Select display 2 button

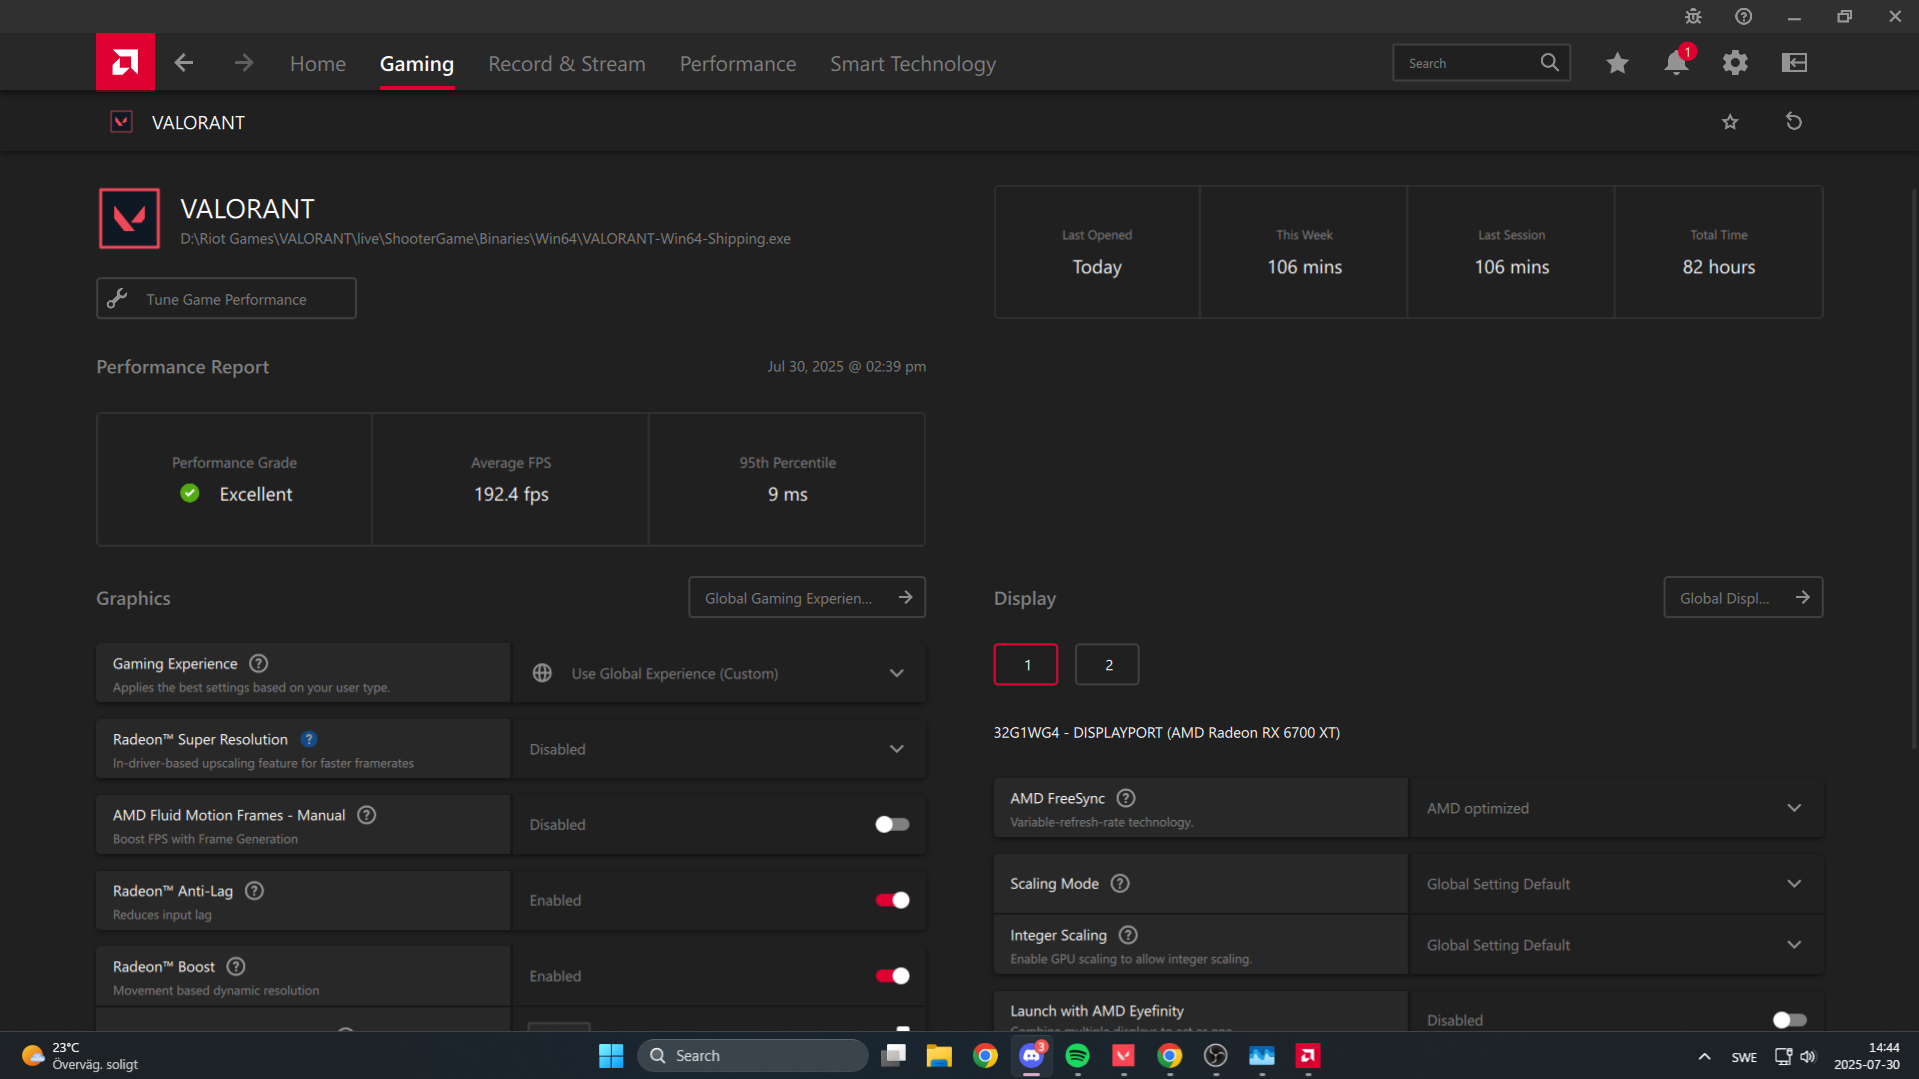click(x=1107, y=665)
